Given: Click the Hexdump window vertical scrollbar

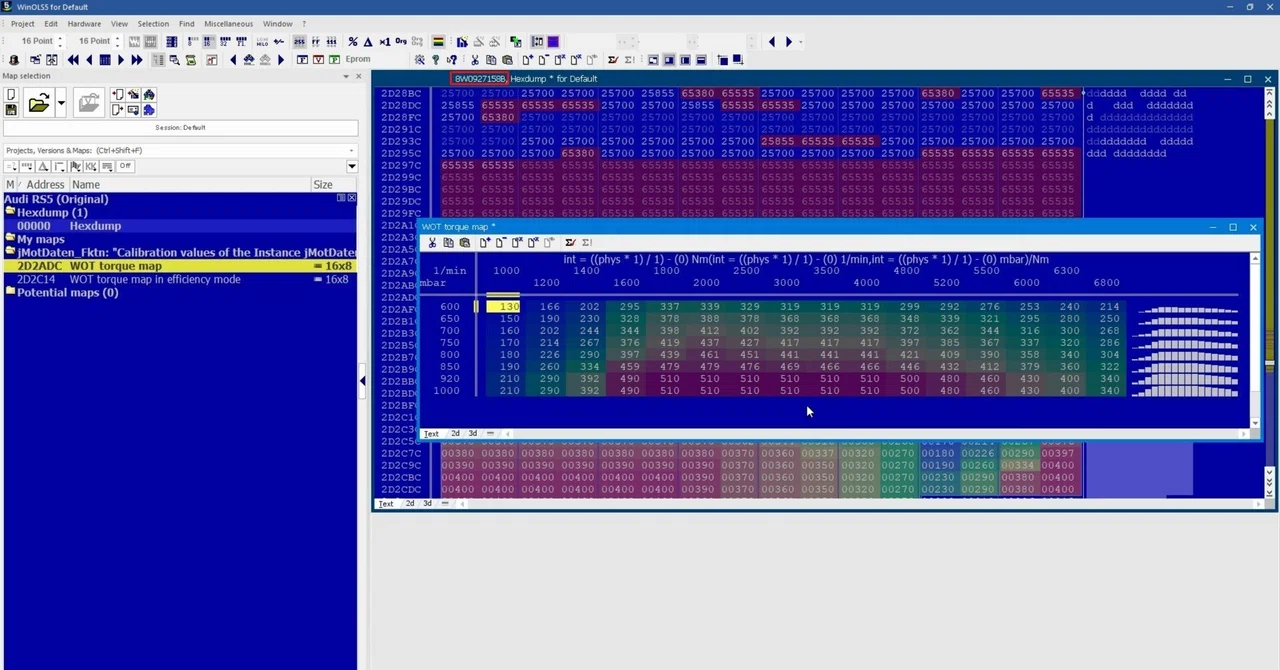Looking at the screenshot, I should (1271, 290).
